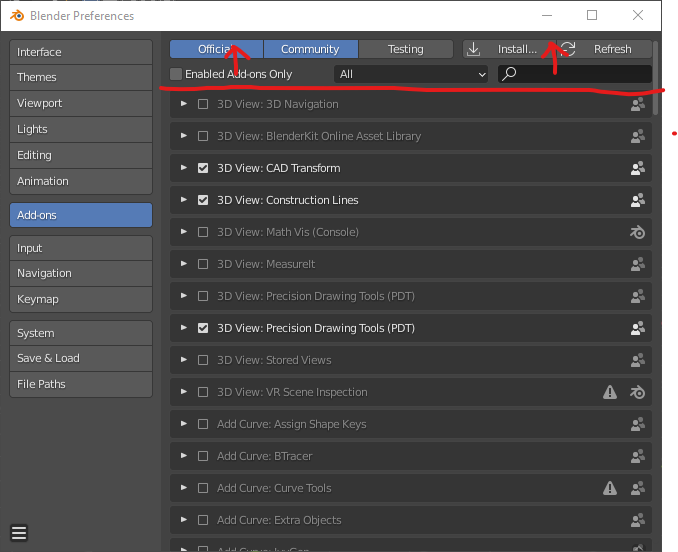Expand Add Curve: Assign Shape Keys details

(x=184, y=424)
